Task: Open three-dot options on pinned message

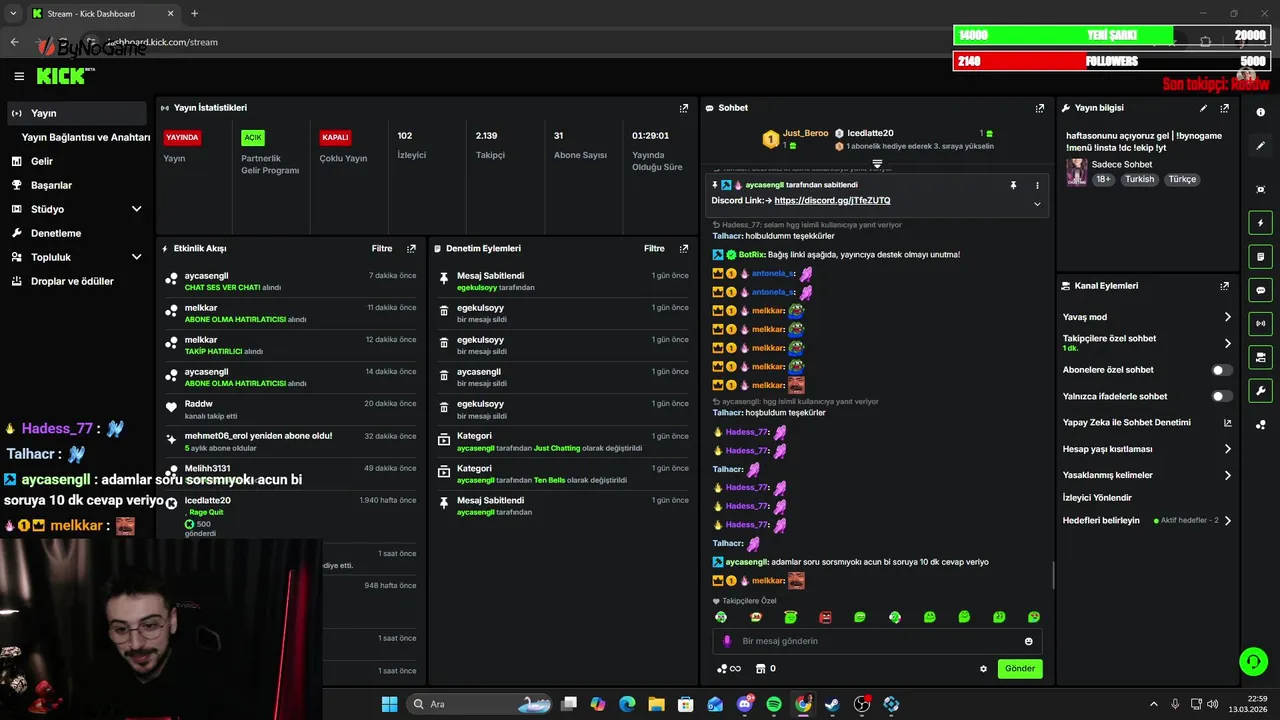Action: pos(1037,185)
